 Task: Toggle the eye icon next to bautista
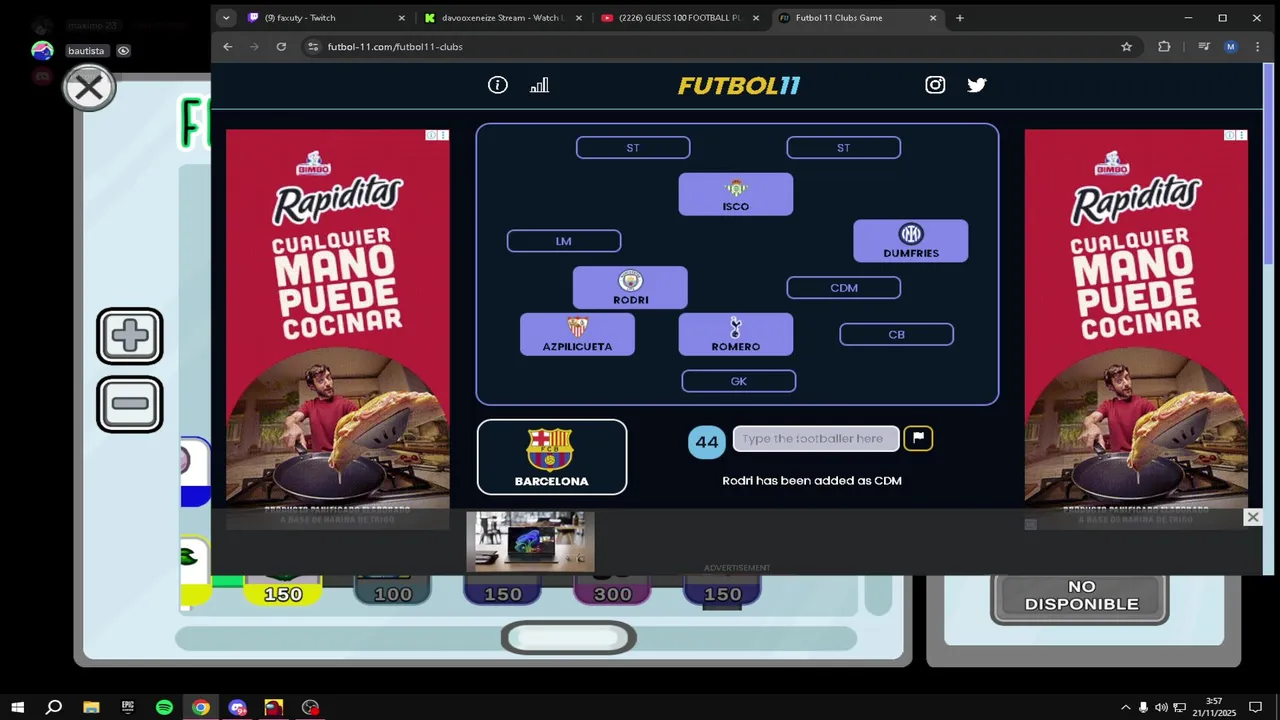(123, 51)
